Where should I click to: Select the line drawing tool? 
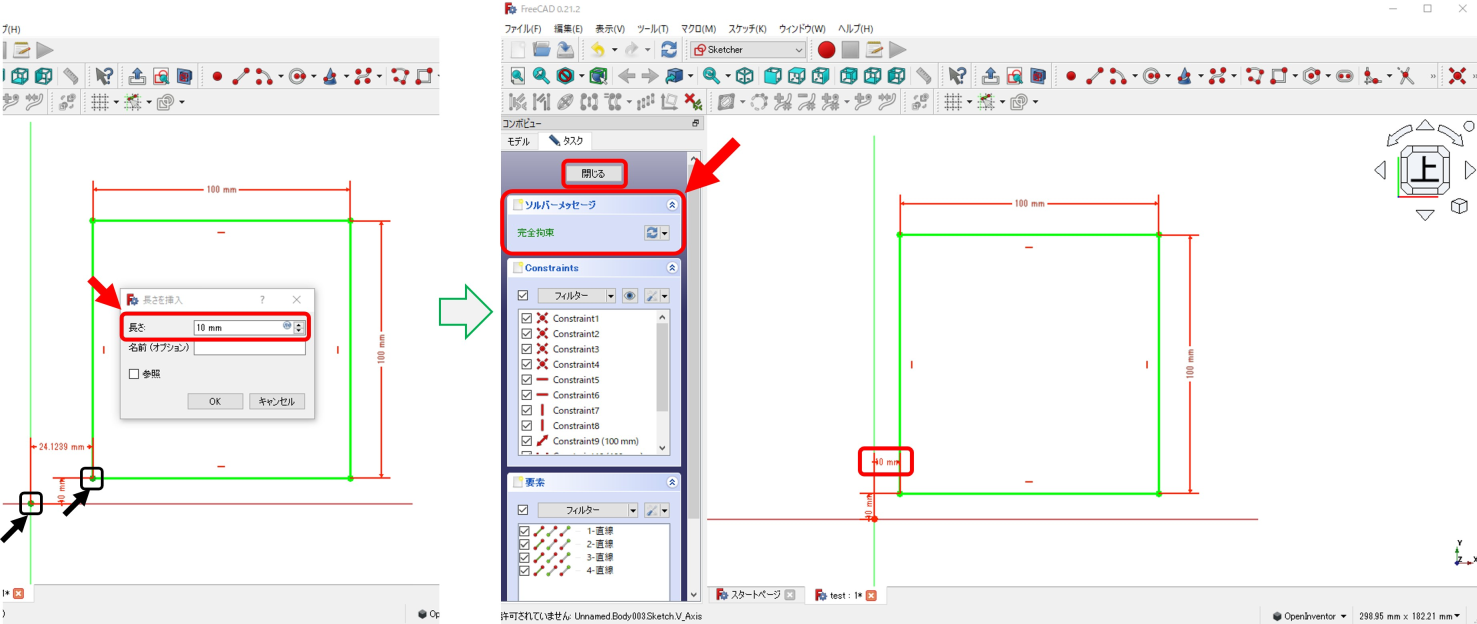1094,76
